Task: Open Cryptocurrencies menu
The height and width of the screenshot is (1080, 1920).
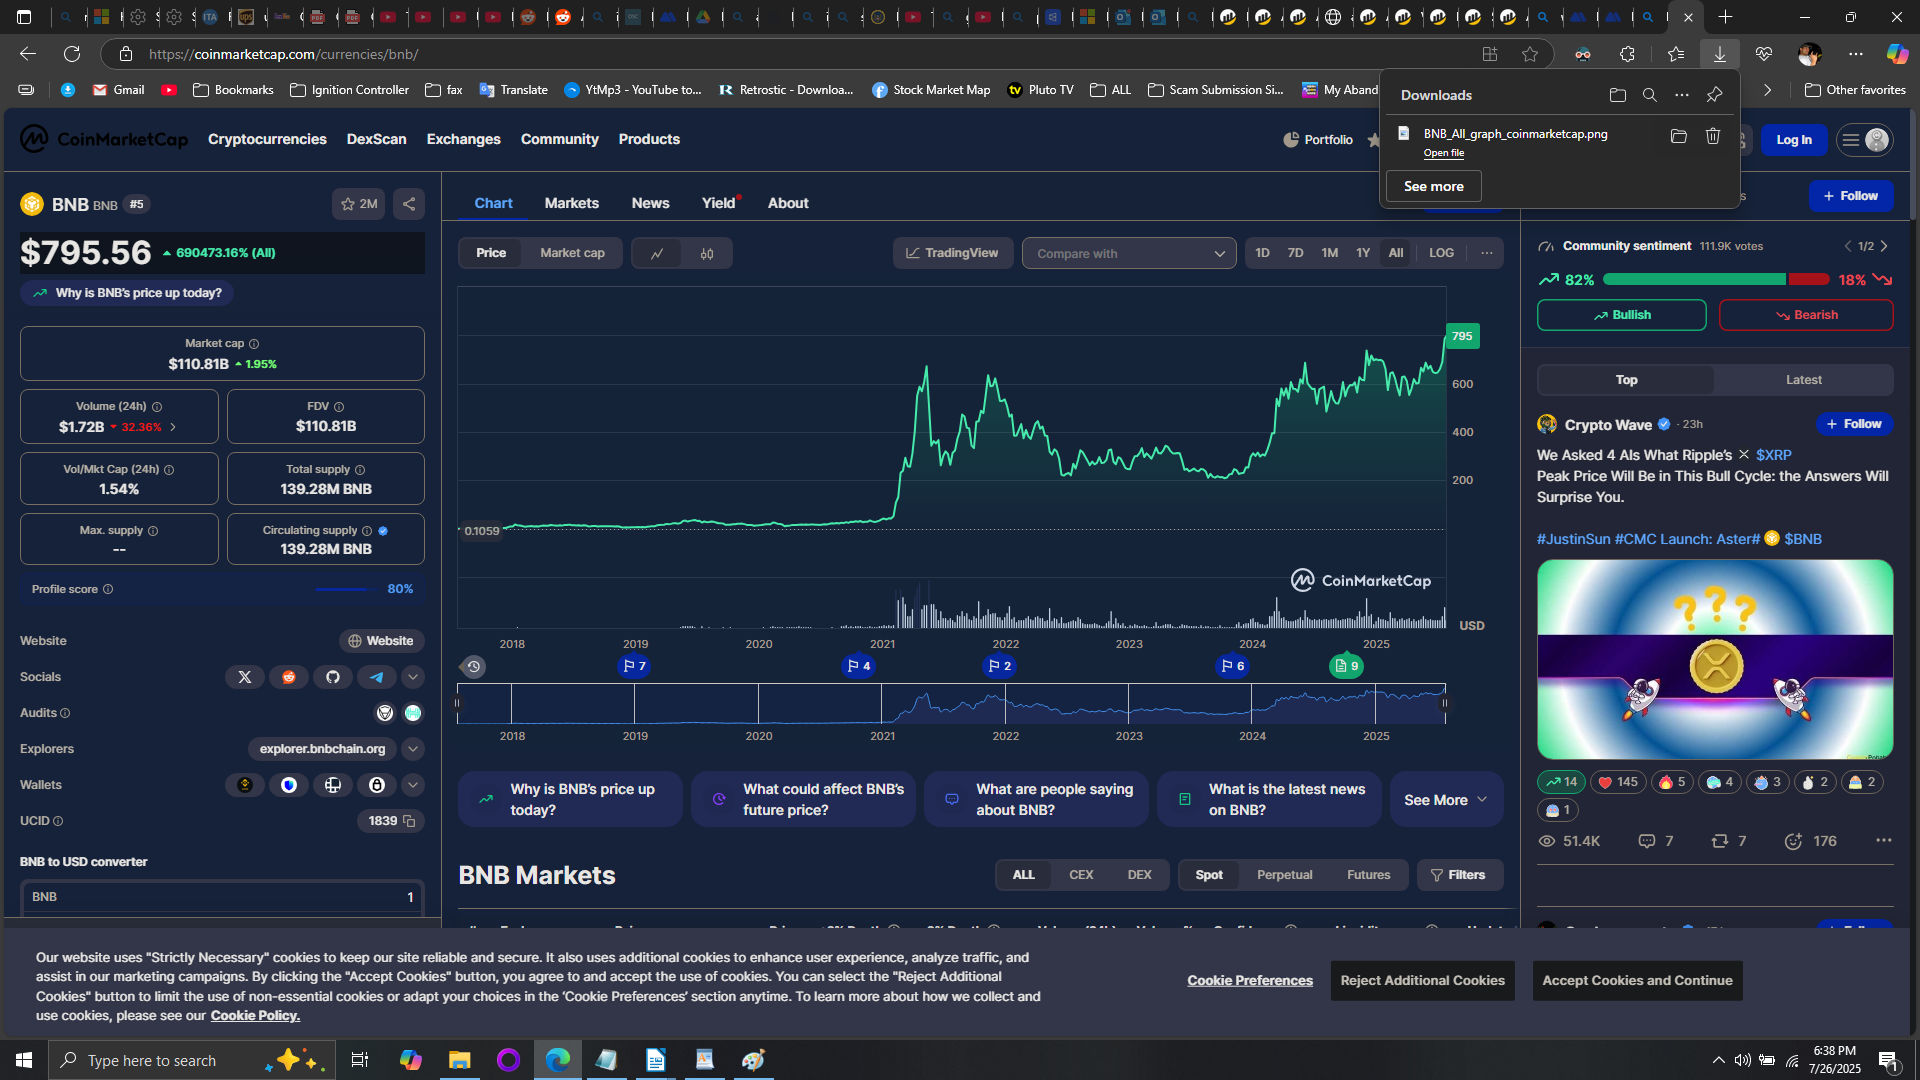Action: (267, 139)
